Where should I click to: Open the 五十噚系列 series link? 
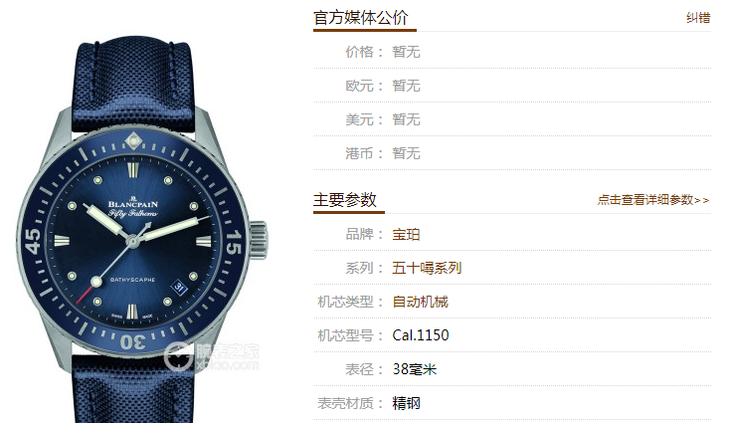pyautogui.click(x=426, y=268)
